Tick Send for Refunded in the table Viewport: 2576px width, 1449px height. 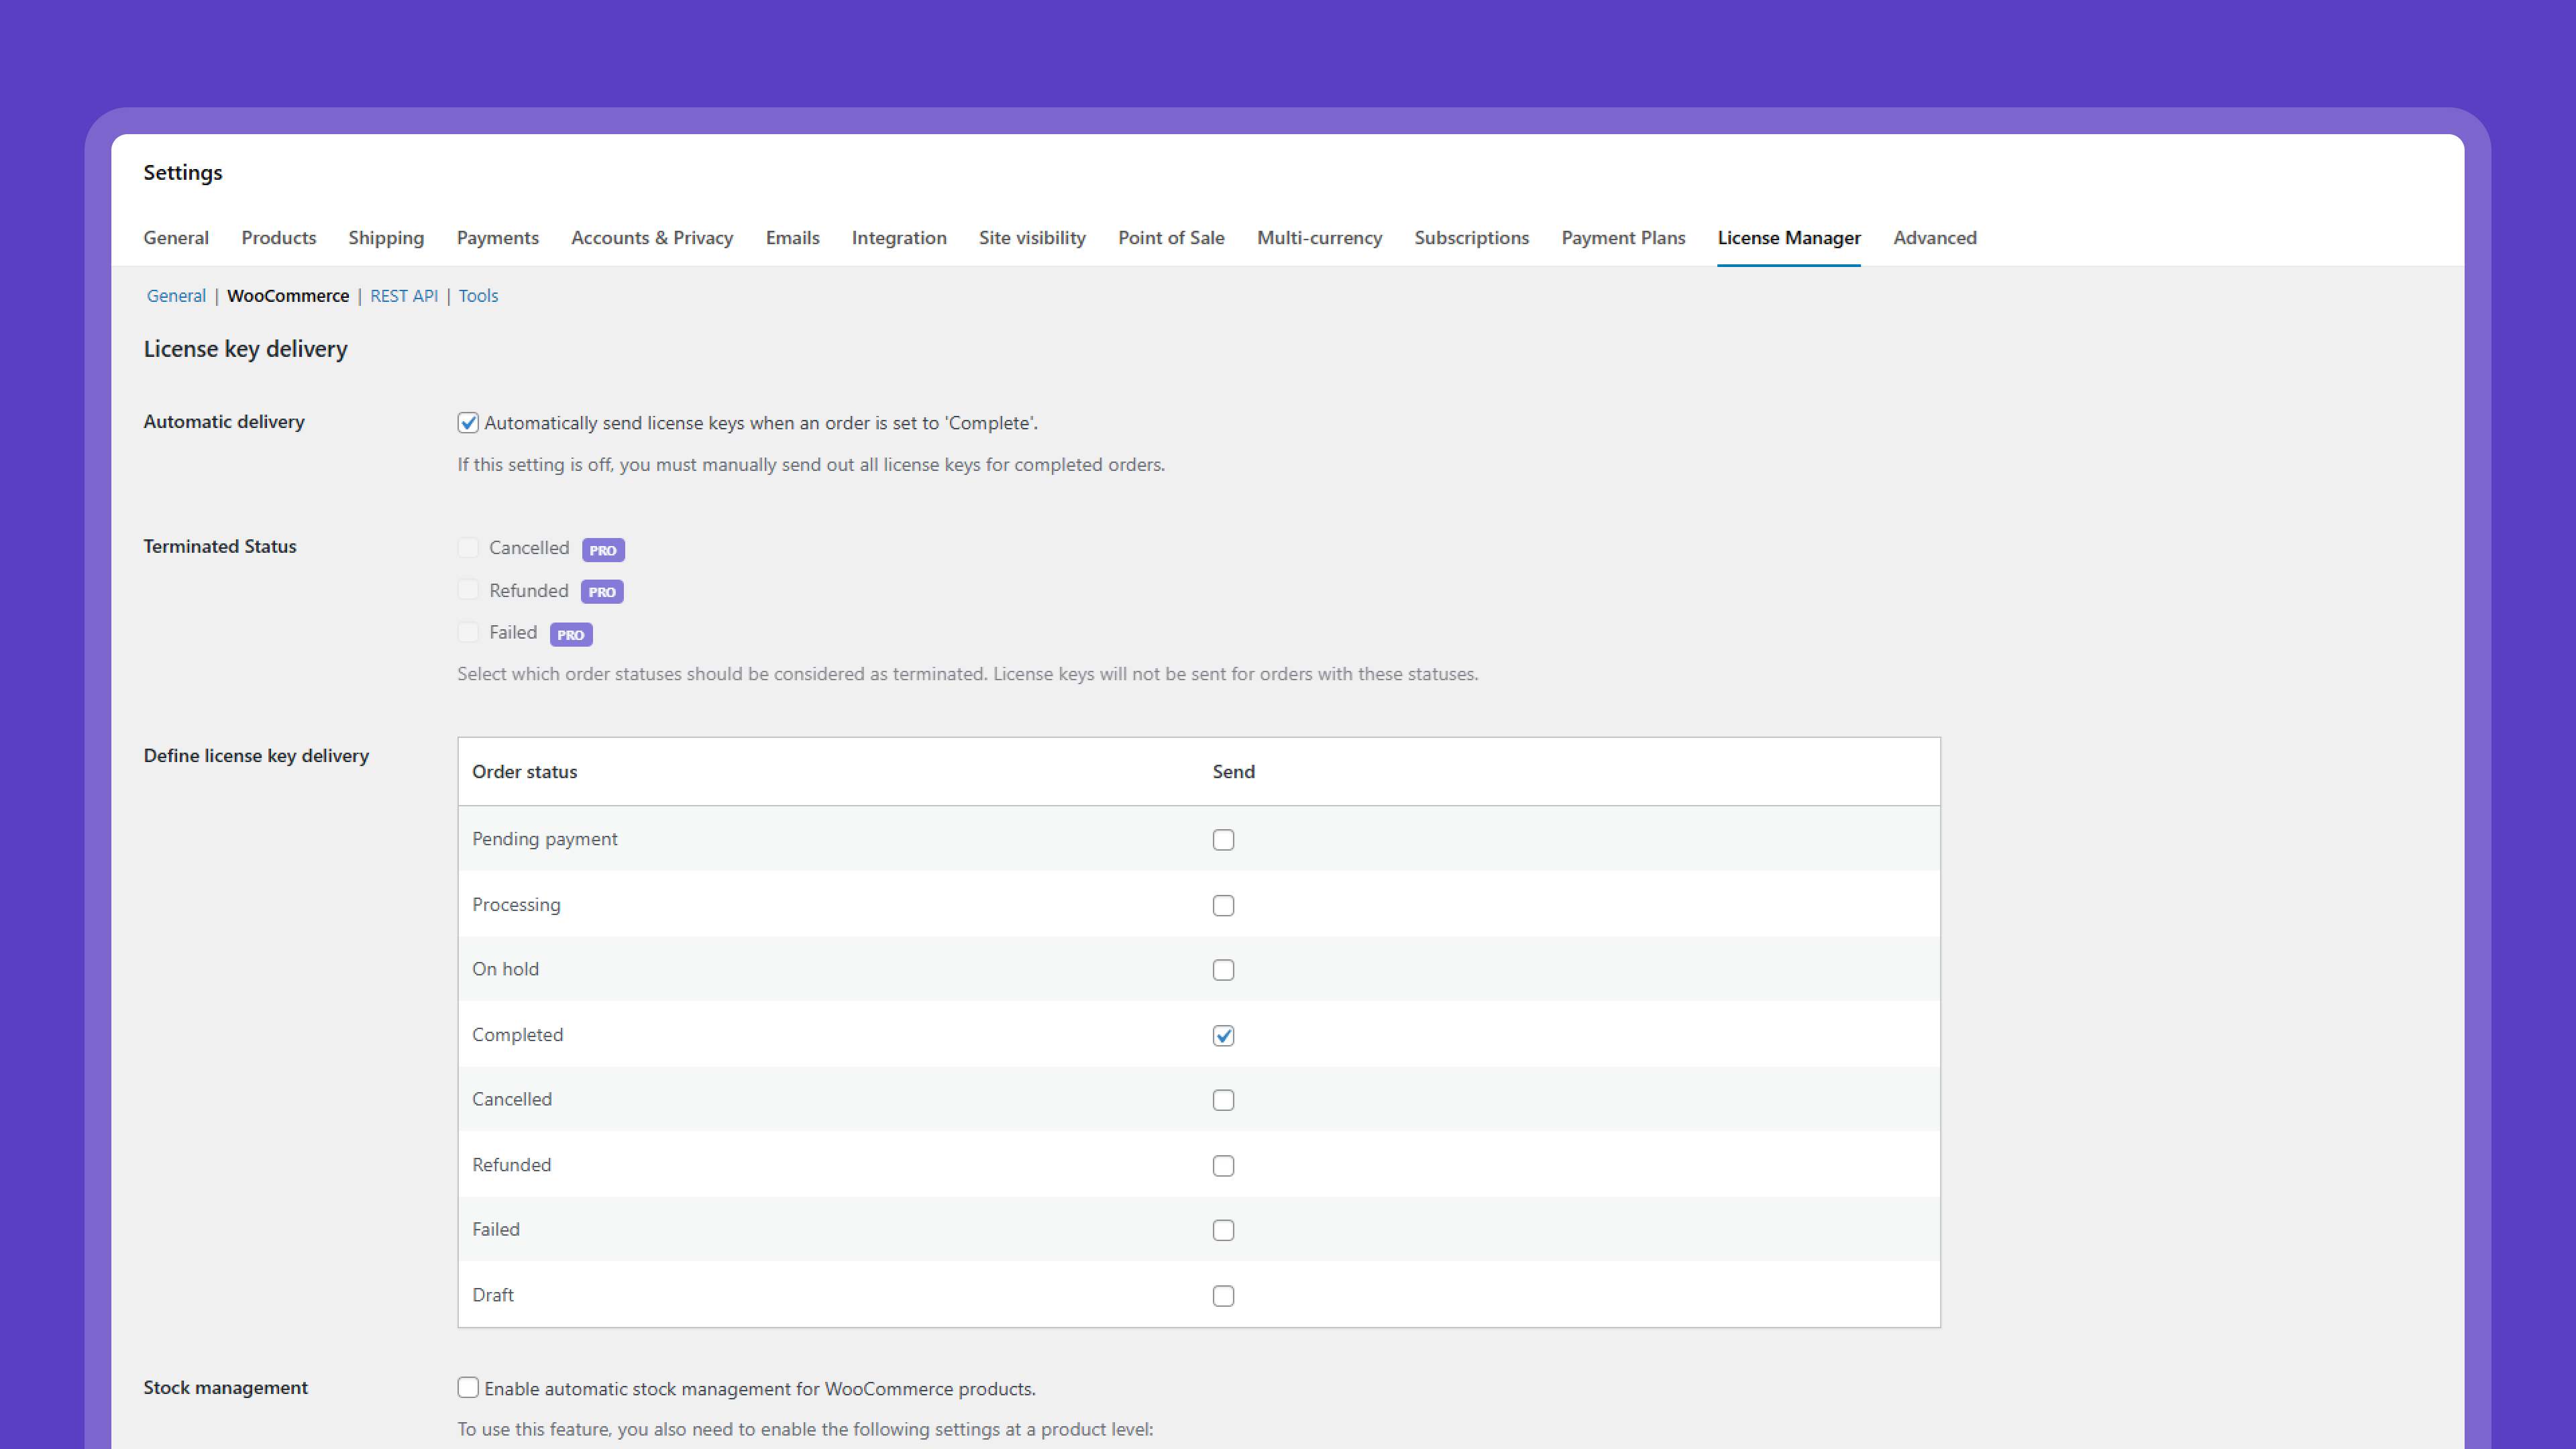[x=1223, y=1166]
